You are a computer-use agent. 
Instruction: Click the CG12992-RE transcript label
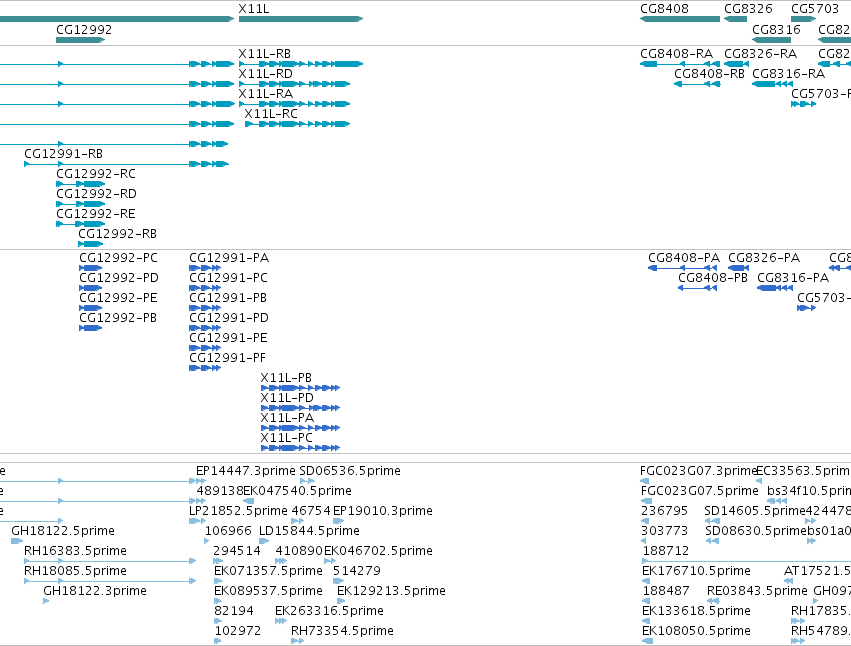coord(96,214)
